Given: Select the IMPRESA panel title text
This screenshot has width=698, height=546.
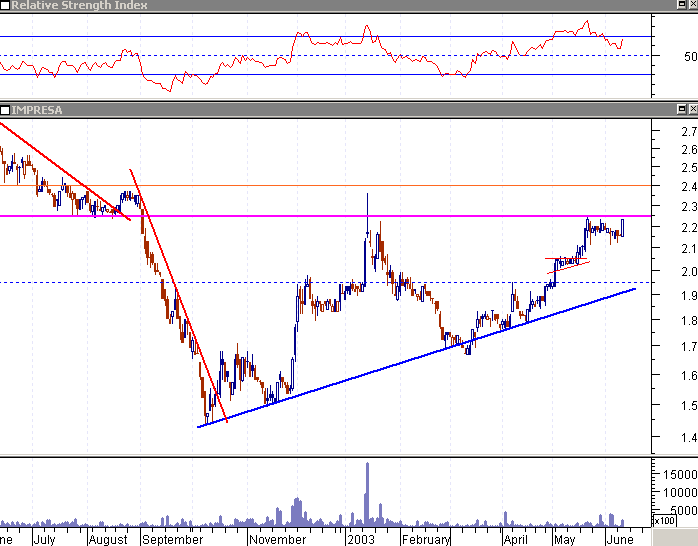Looking at the screenshot, I should pyautogui.click(x=37, y=110).
